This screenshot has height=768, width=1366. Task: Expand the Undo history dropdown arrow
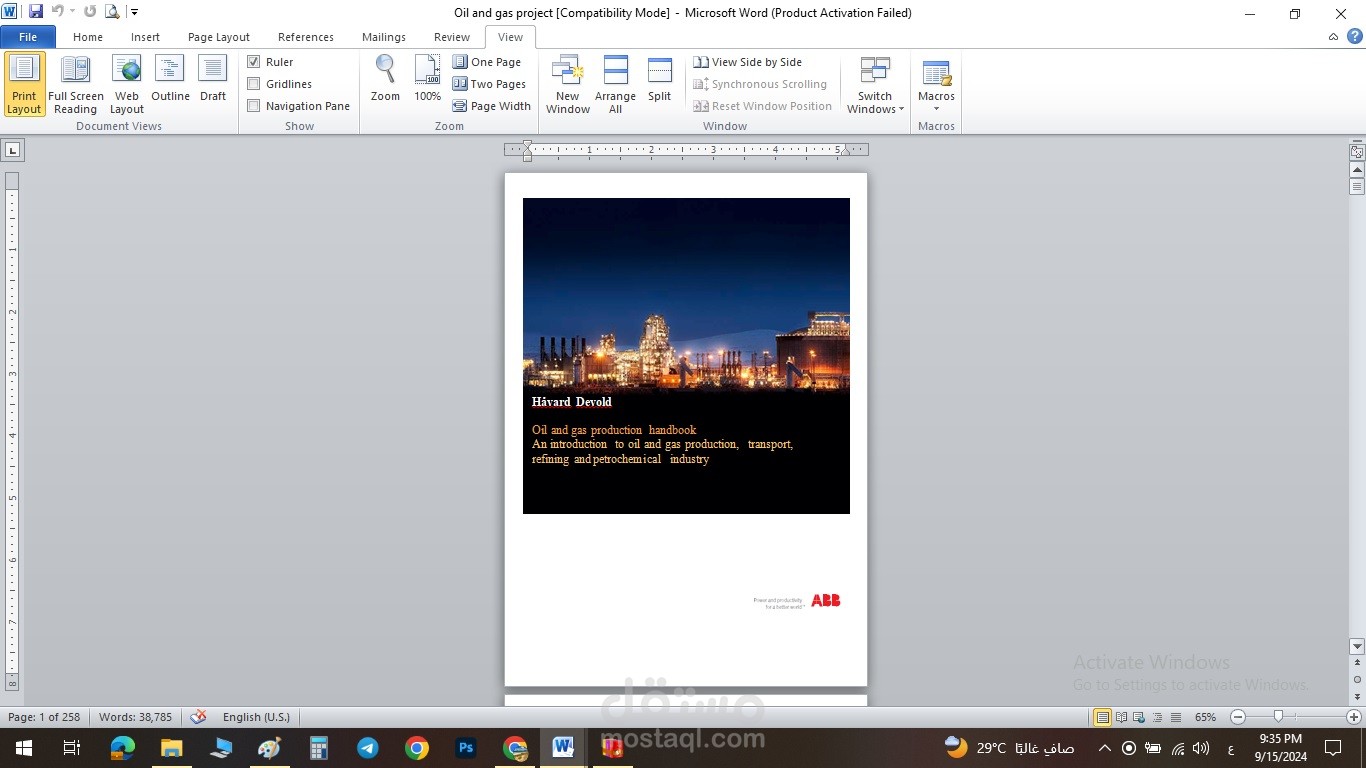point(72,12)
